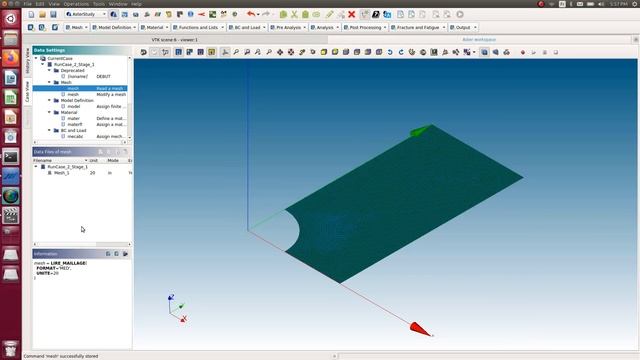Click the red record dot icon

tap(523, 52)
